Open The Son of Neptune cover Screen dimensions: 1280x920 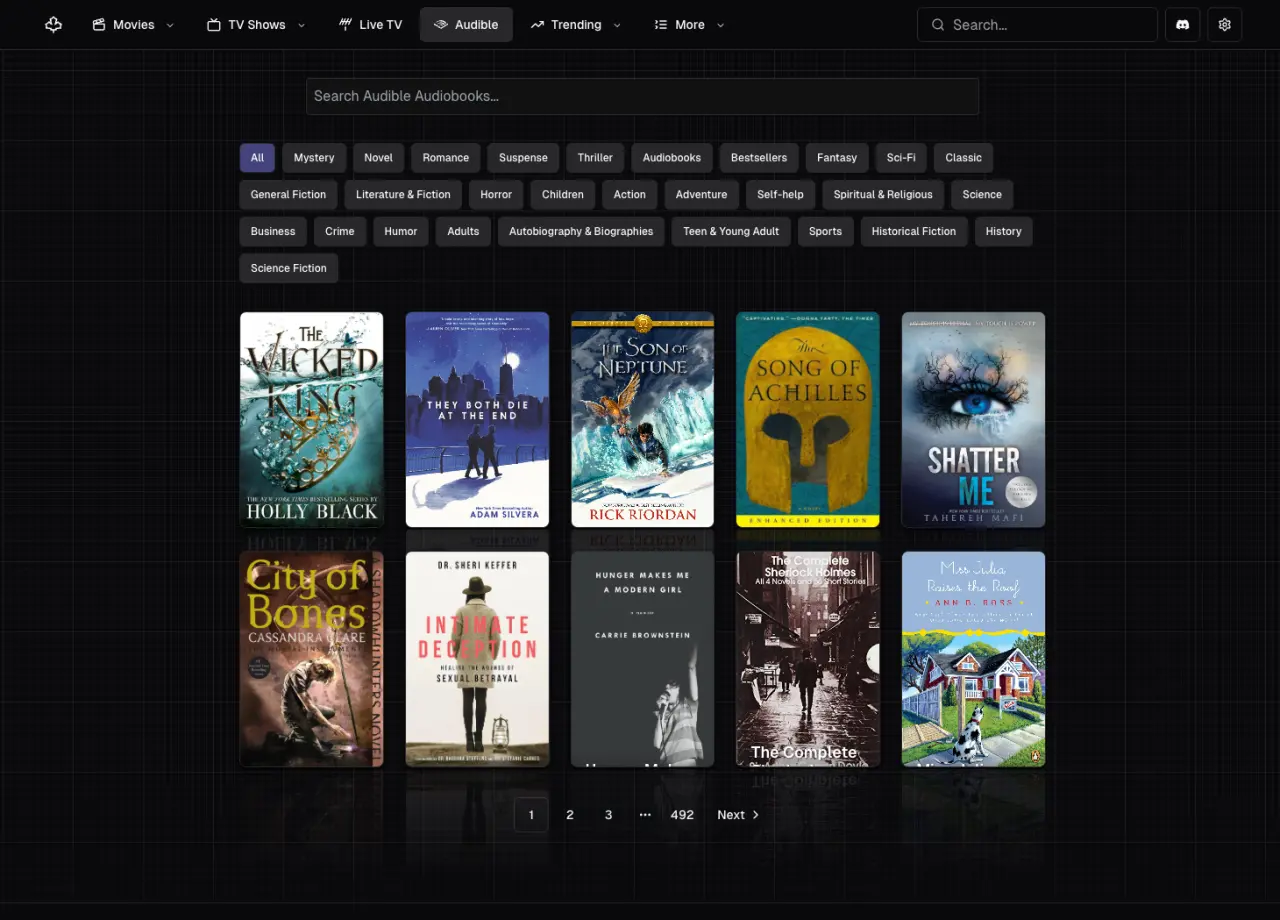[642, 420]
